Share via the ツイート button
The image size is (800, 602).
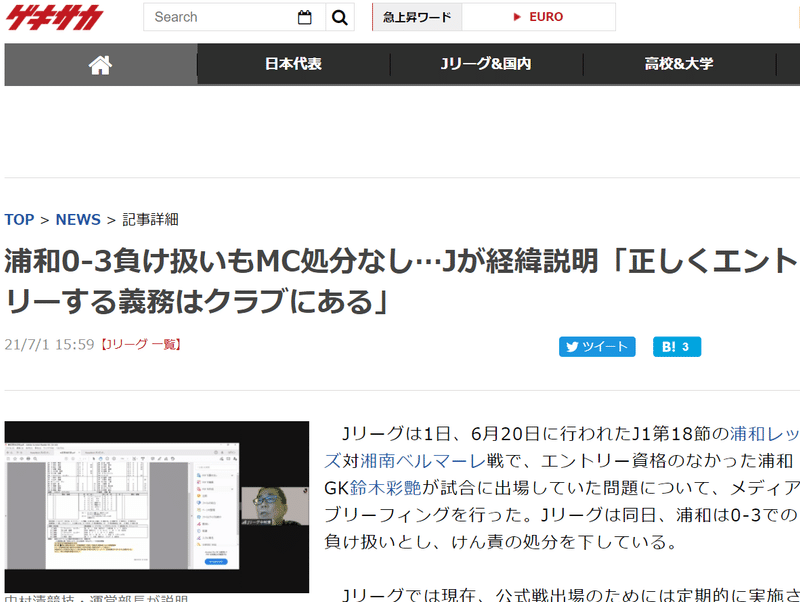click(597, 347)
